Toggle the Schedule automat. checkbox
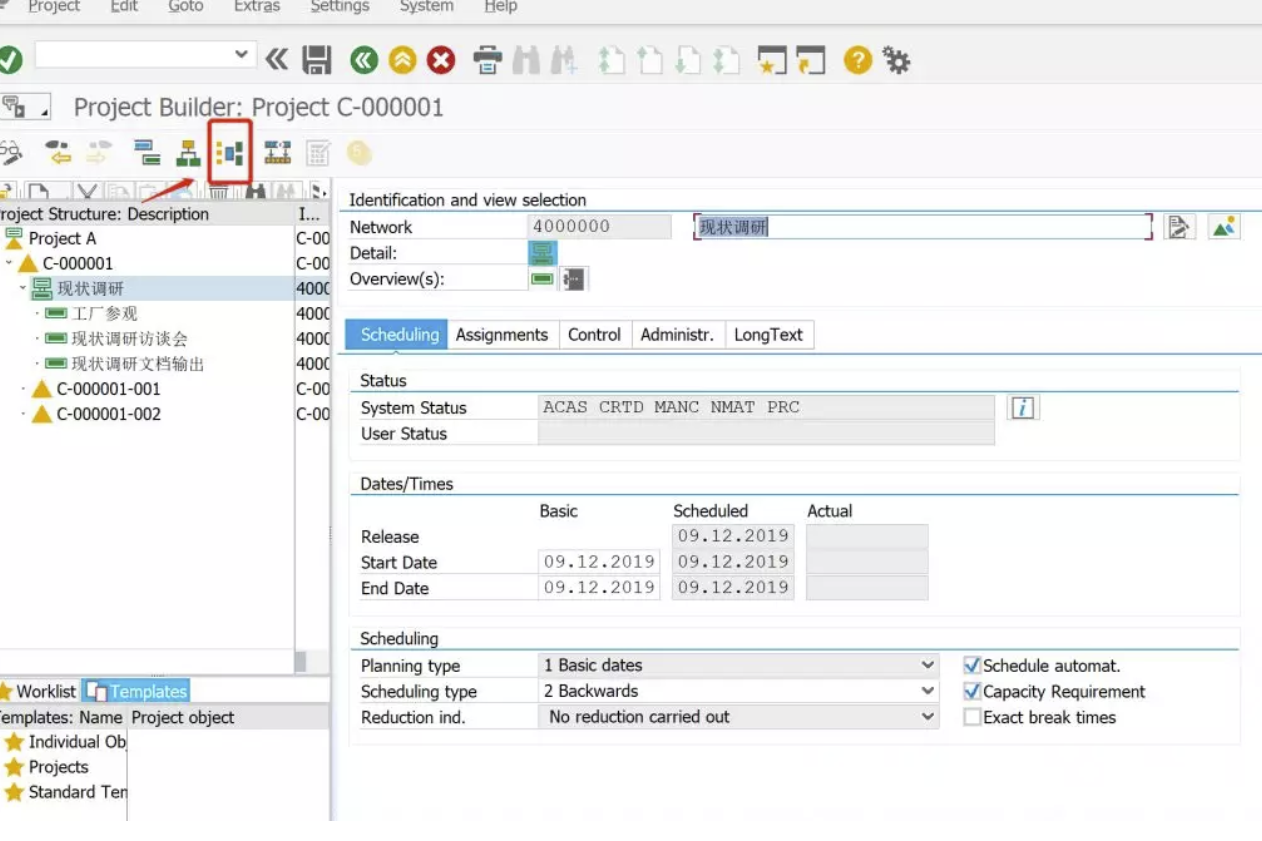The height and width of the screenshot is (841, 1262). [972, 665]
